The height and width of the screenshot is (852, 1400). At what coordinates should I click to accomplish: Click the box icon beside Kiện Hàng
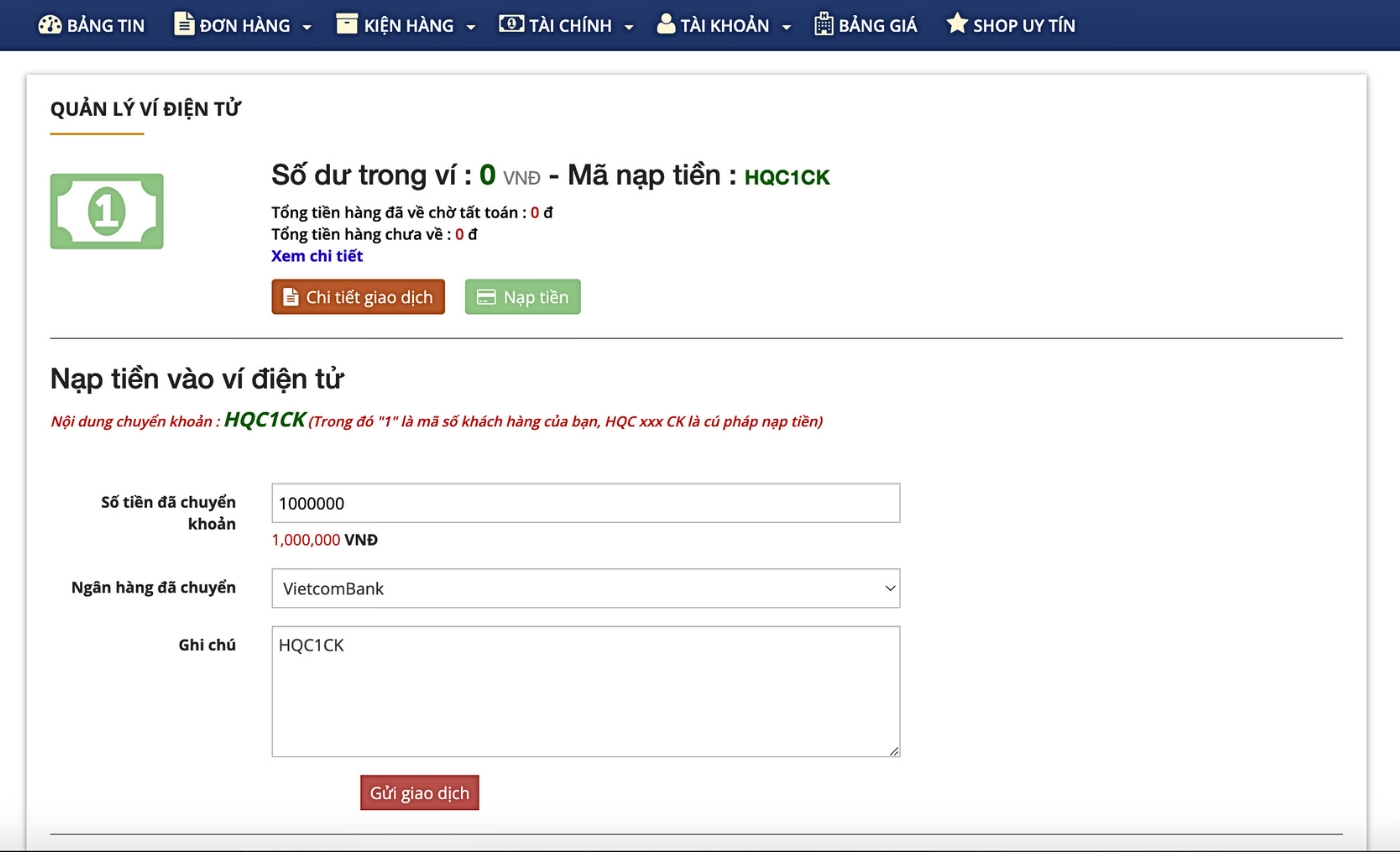click(347, 24)
